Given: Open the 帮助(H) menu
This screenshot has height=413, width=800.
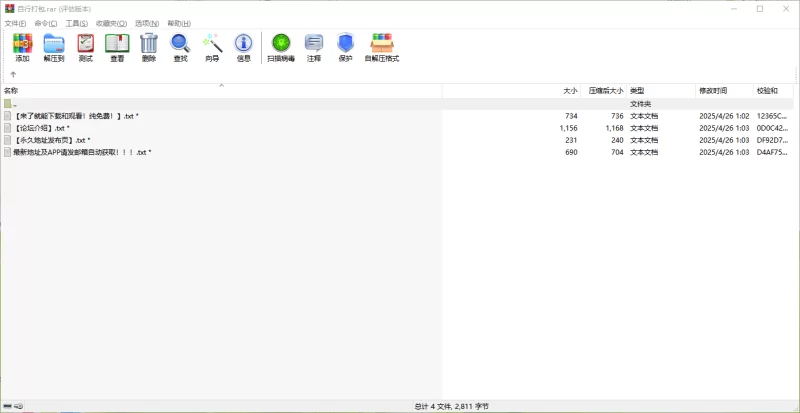Looking at the screenshot, I should pyautogui.click(x=179, y=23).
